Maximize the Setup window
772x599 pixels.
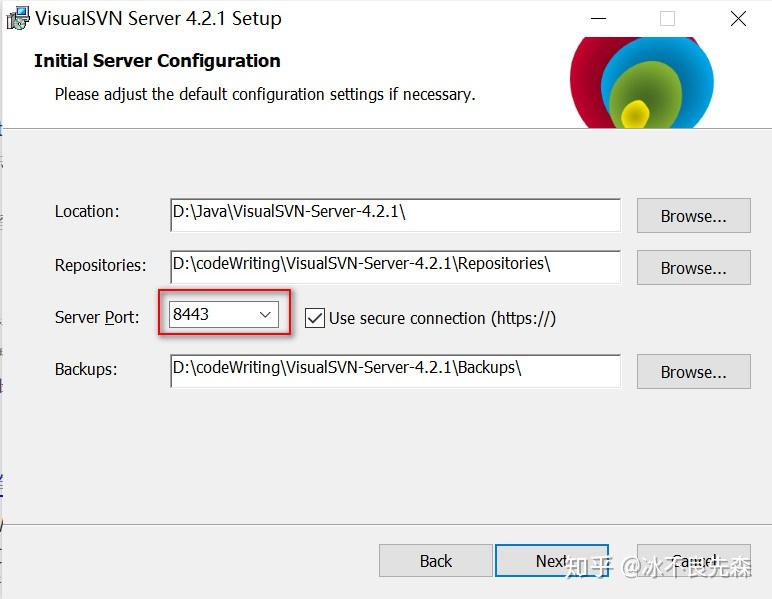[x=667, y=19]
